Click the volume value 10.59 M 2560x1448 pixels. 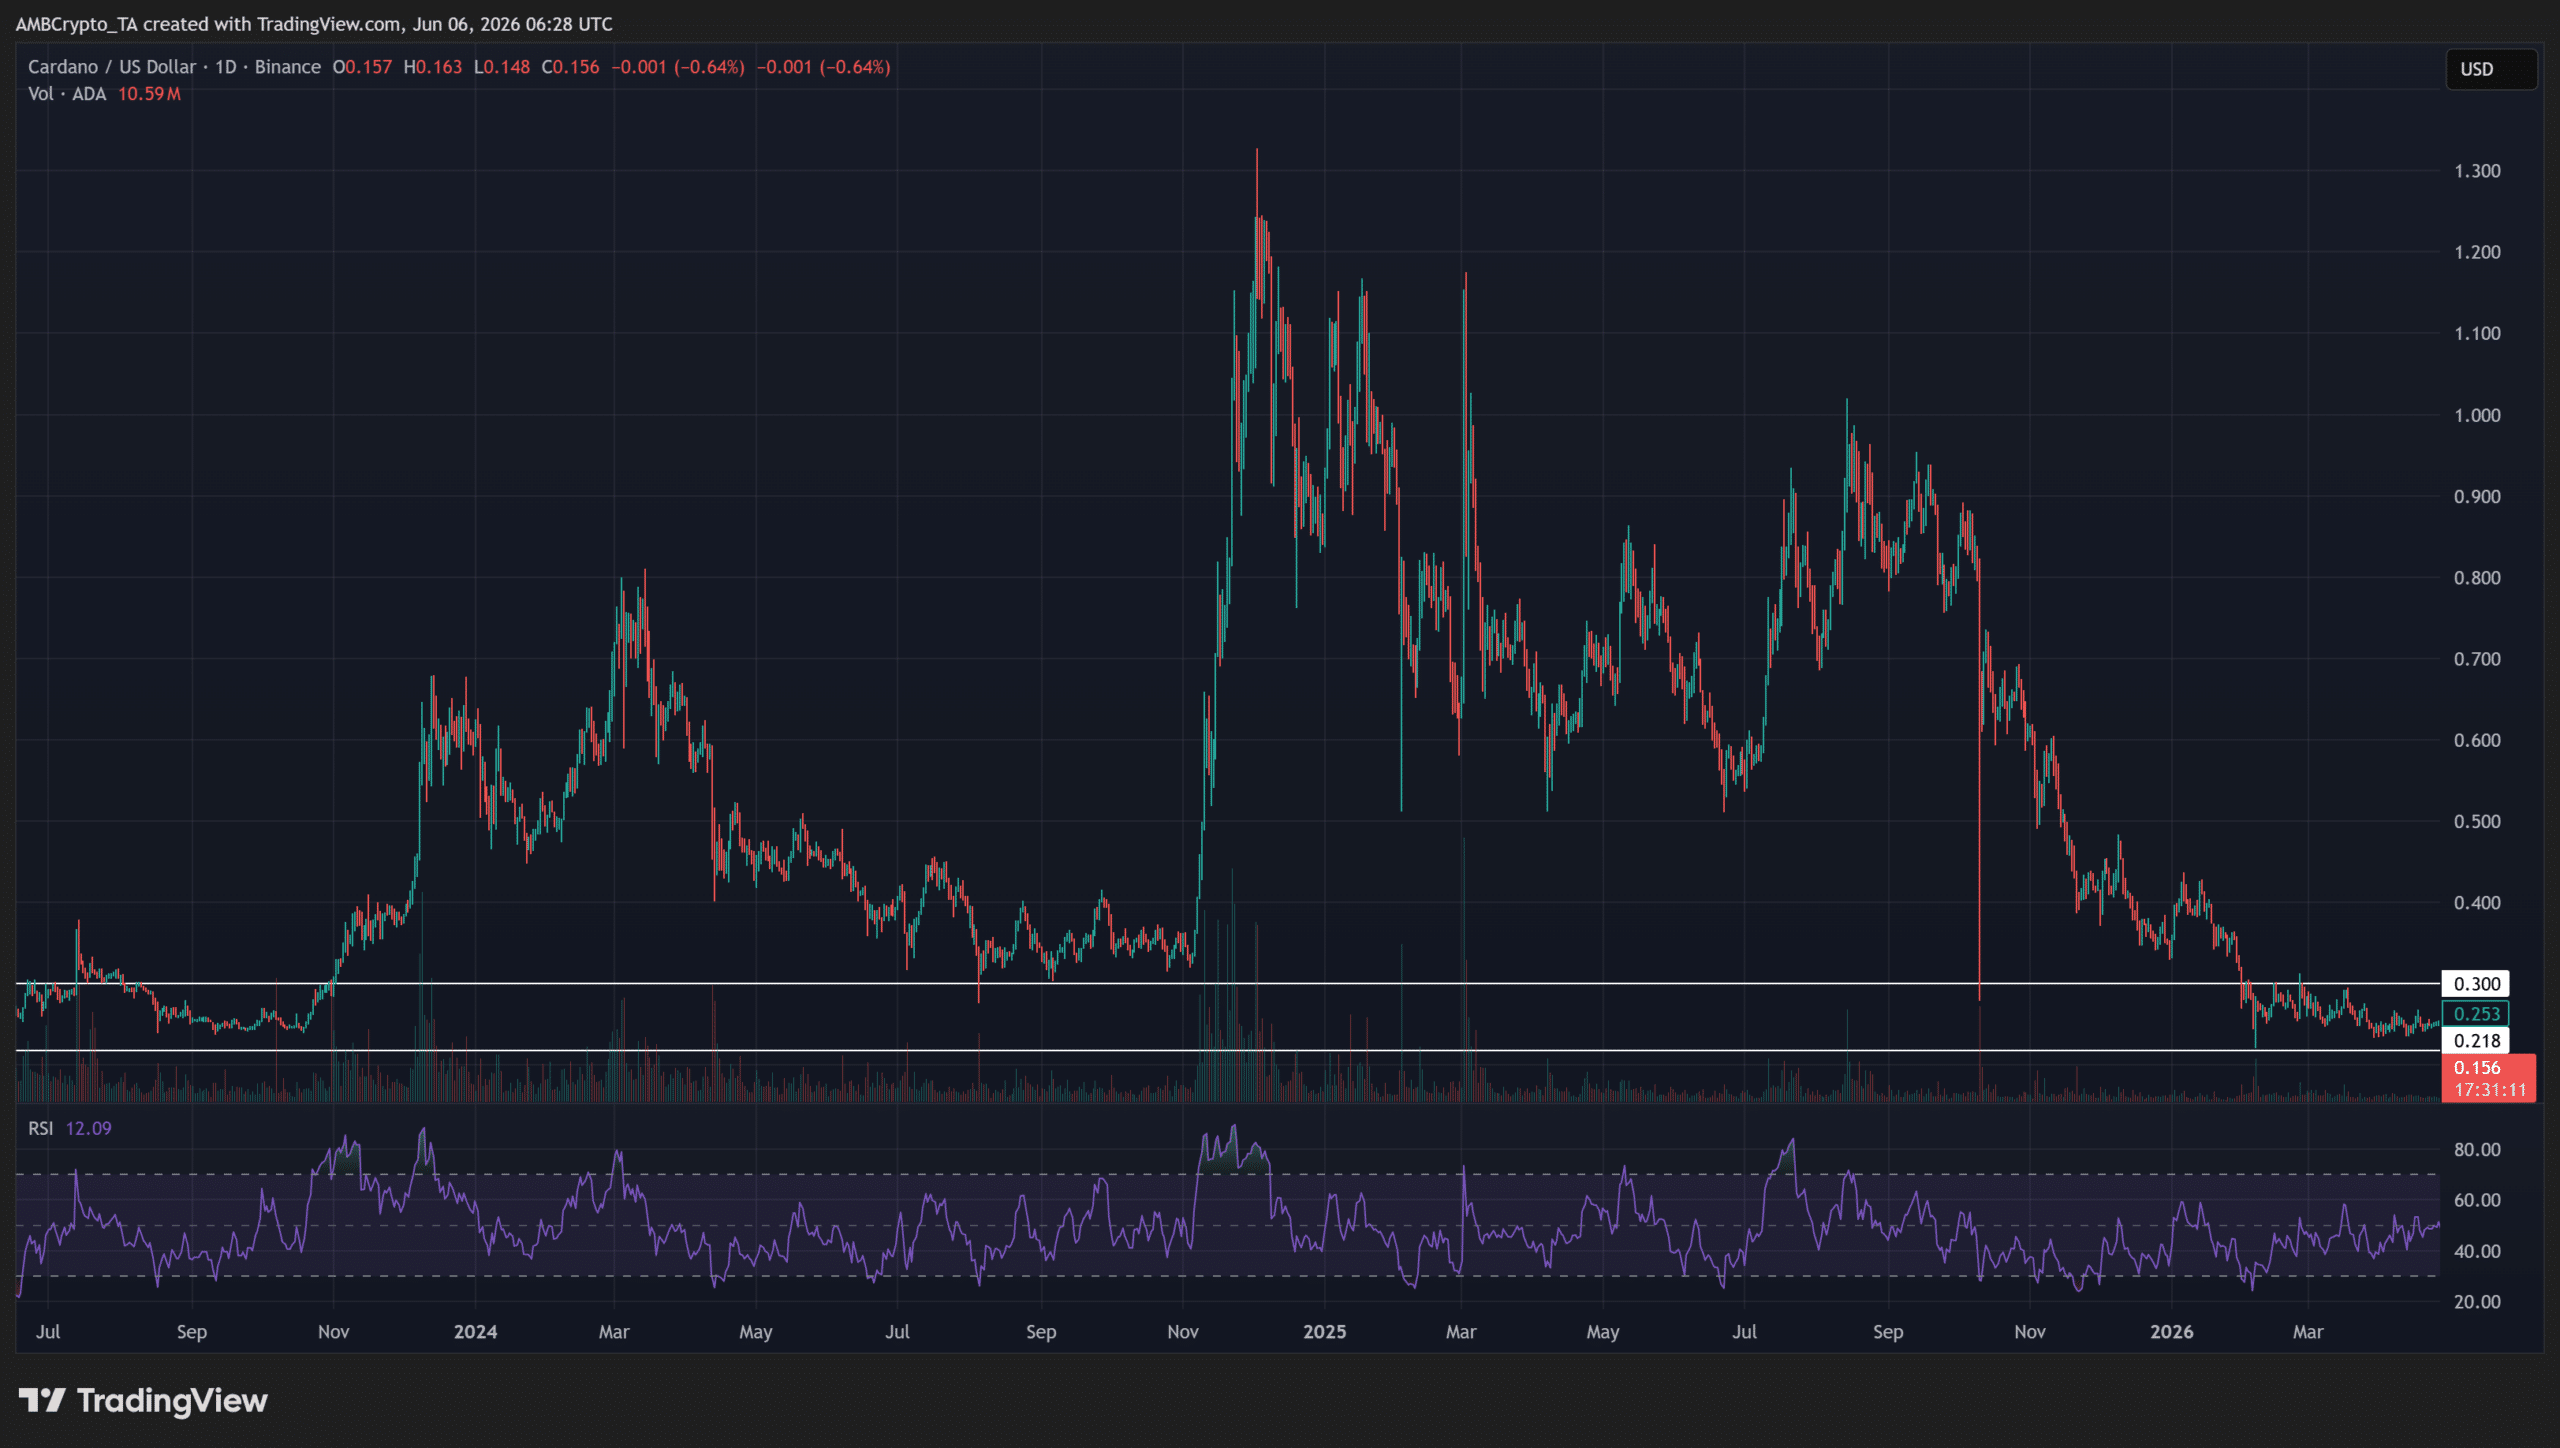[x=149, y=94]
